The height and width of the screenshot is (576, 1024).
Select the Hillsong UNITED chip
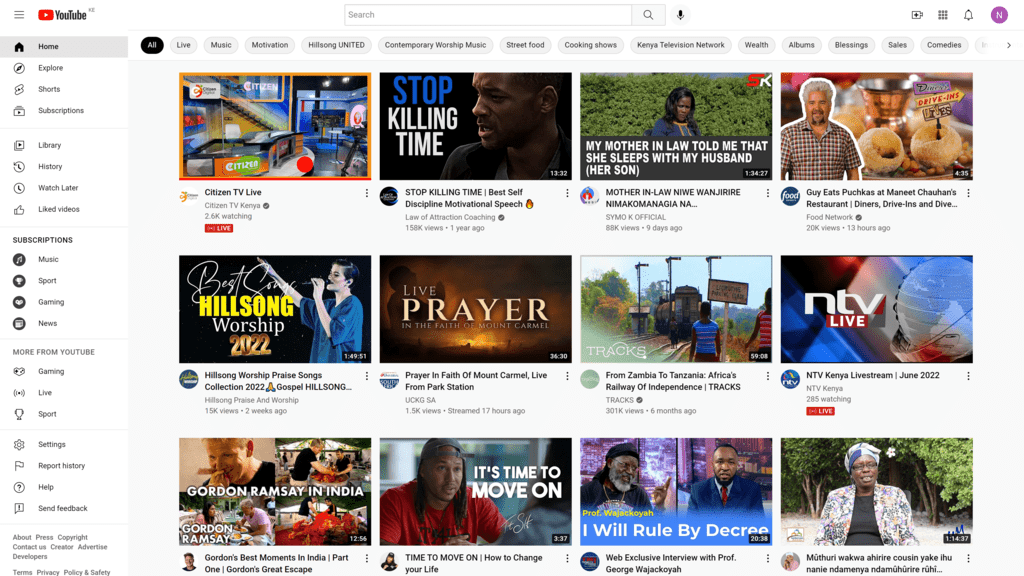pos(336,45)
